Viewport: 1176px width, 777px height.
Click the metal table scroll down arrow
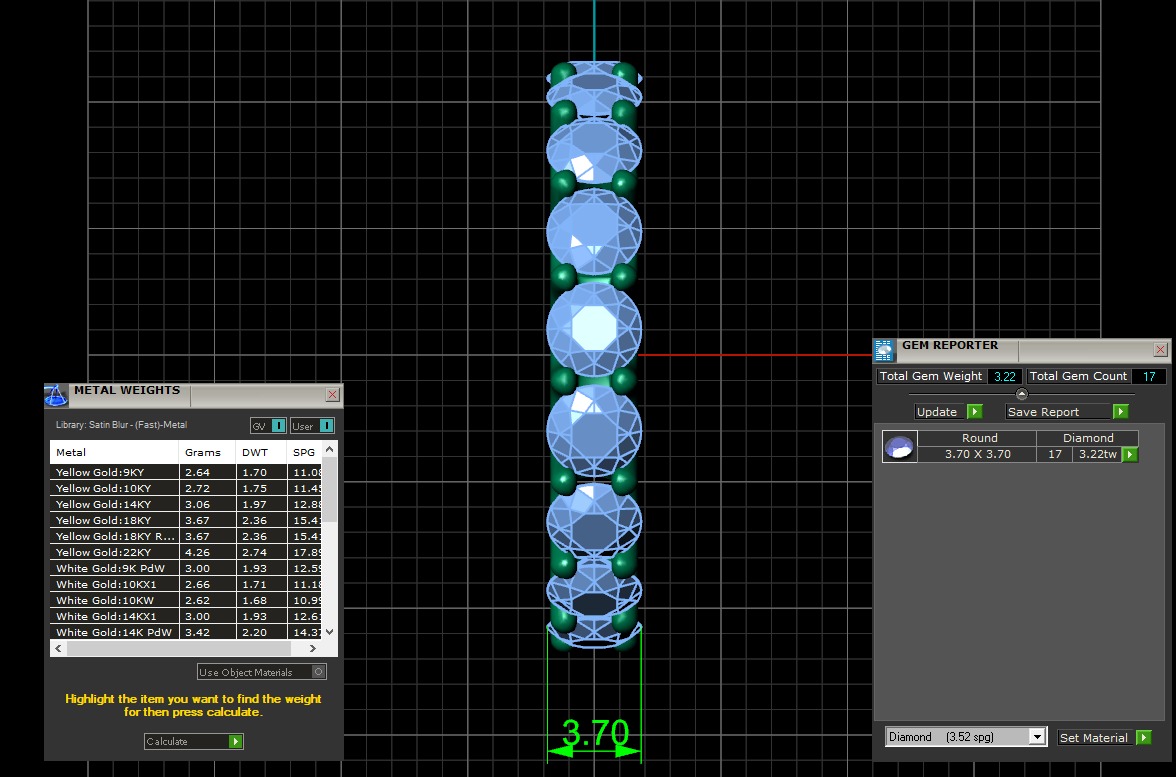(x=329, y=632)
